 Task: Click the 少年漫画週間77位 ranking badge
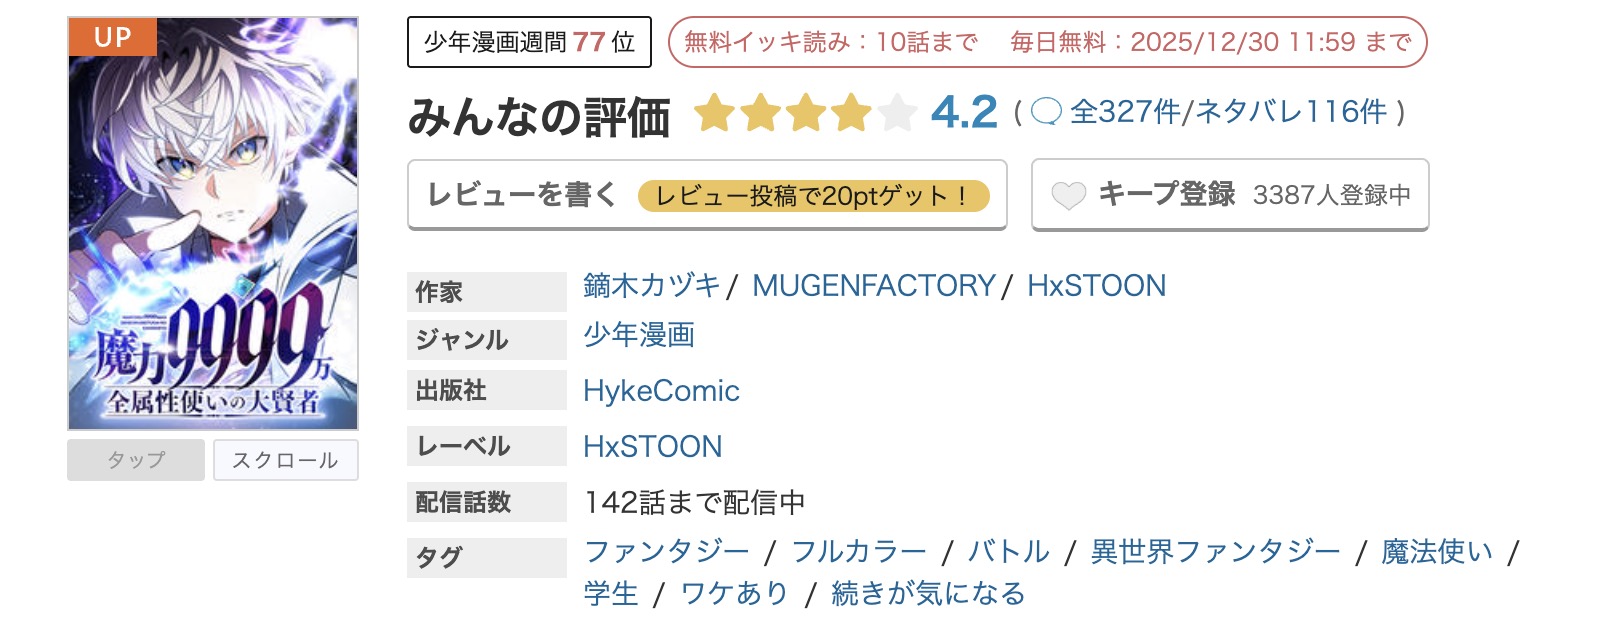coord(528,42)
